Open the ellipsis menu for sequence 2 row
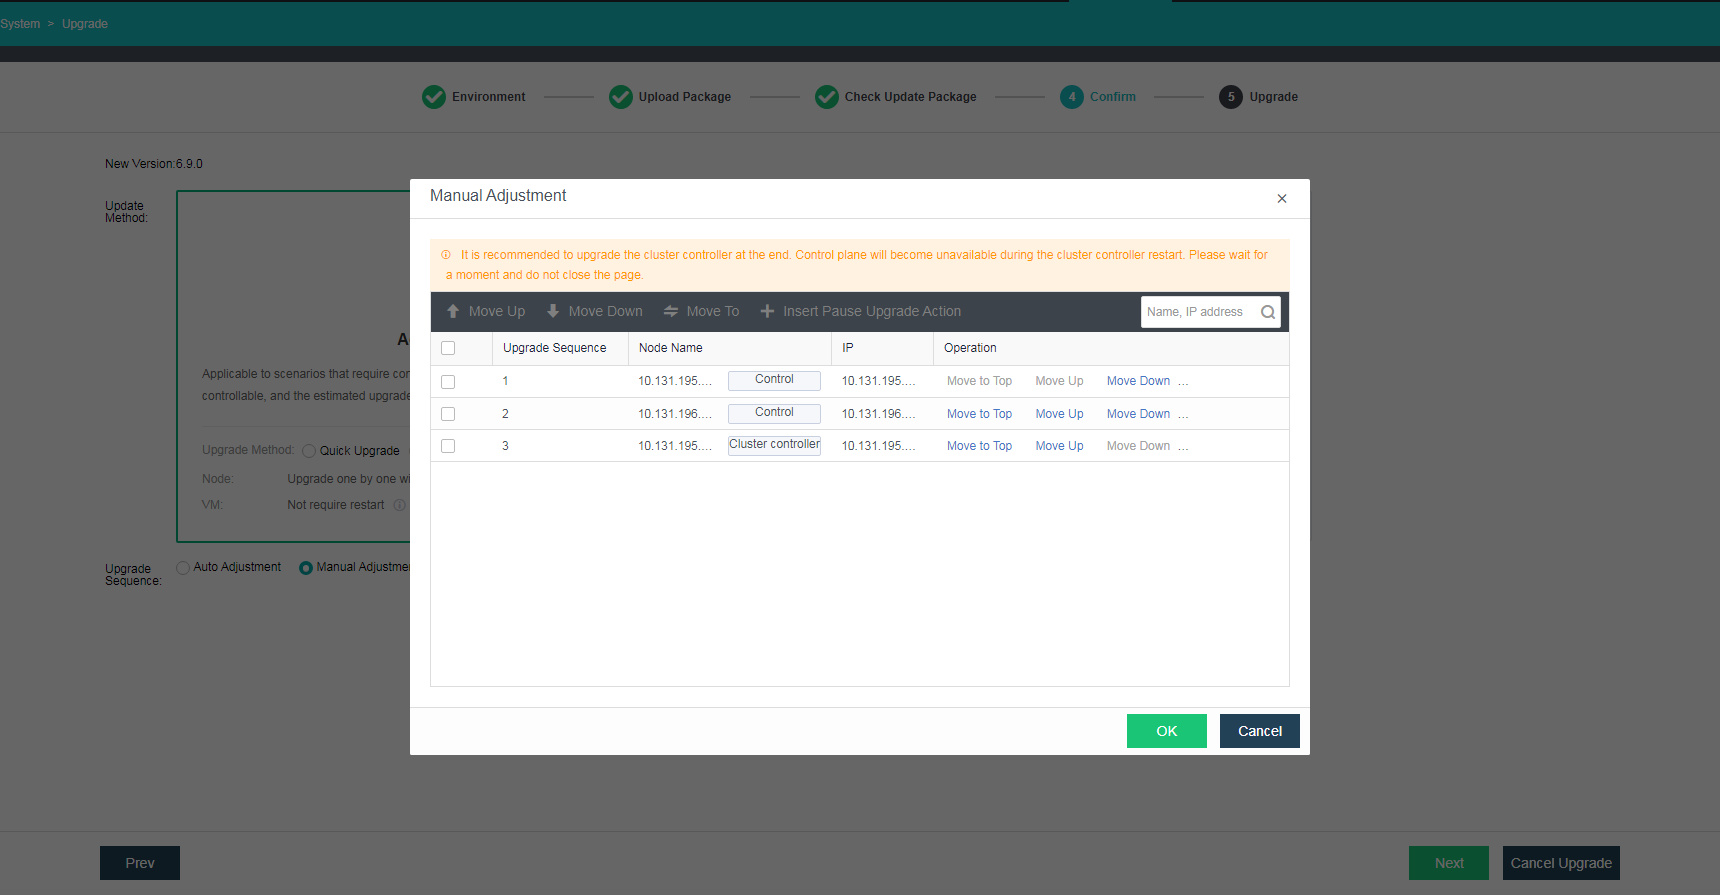 click(1184, 414)
